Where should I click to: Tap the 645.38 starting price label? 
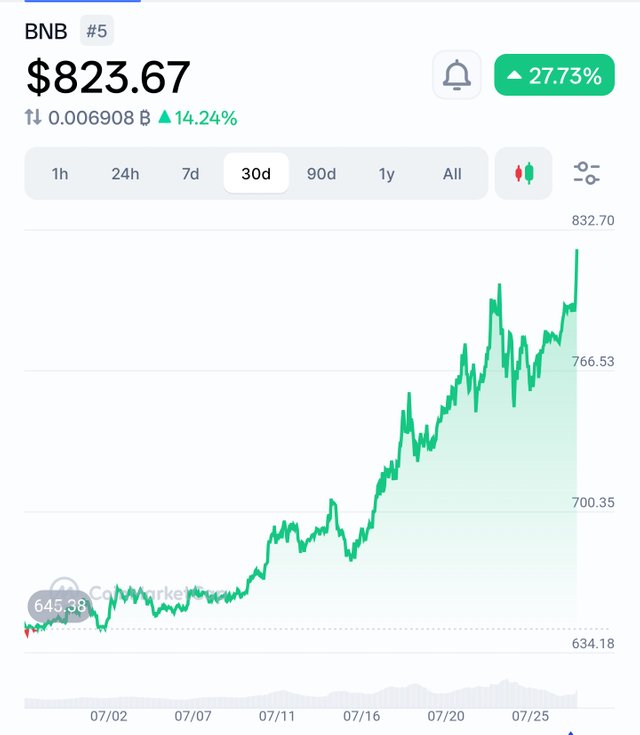(60, 606)
